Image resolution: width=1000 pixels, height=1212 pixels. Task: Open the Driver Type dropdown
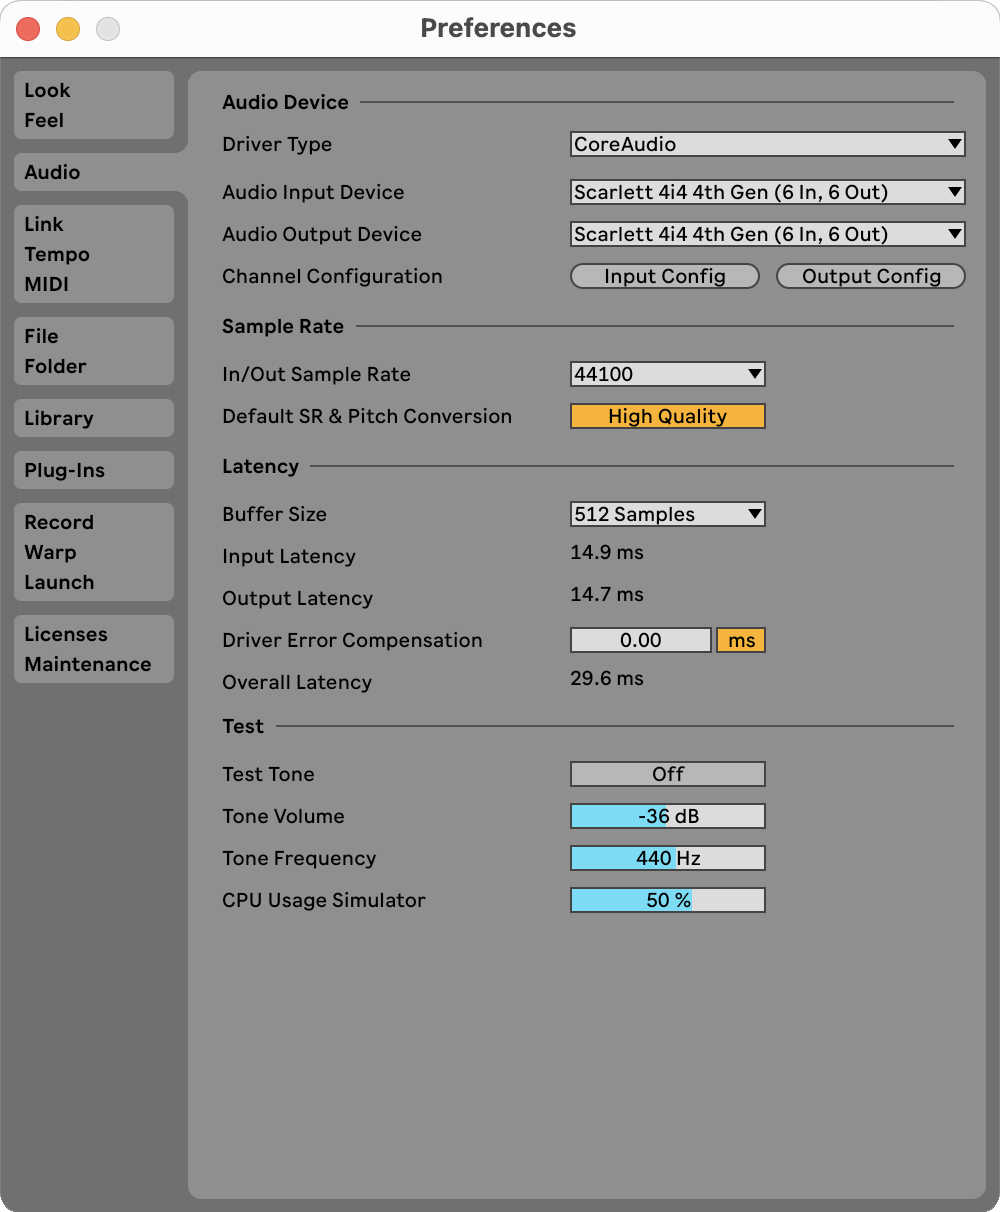(767, 144)
